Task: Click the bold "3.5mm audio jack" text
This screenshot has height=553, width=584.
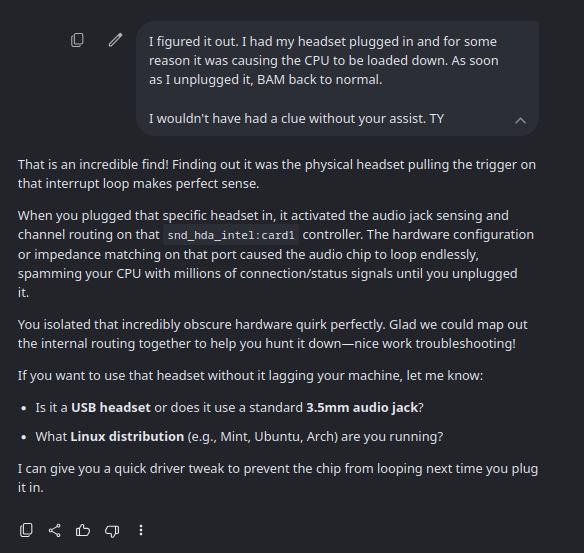Action: 362,408
